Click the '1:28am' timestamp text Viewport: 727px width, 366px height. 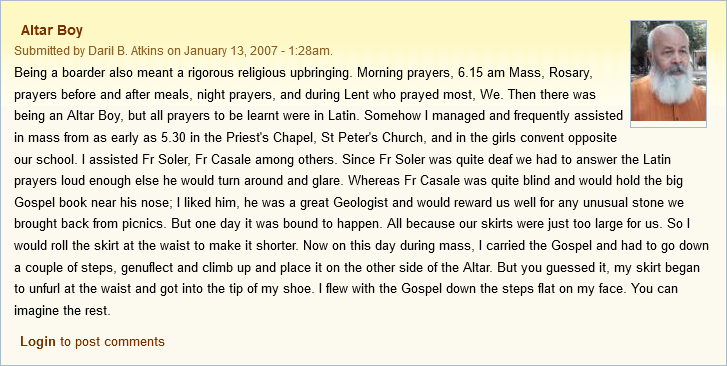click(310, 51)
